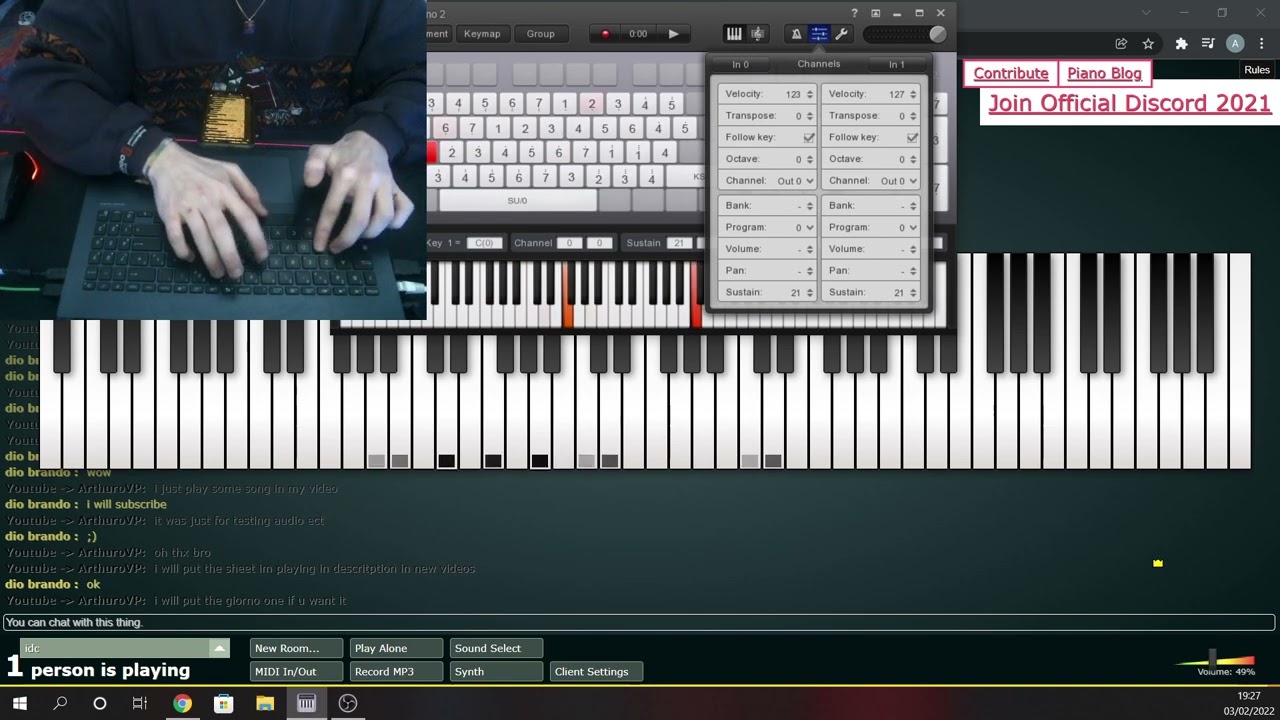Adjust Transpose stepper for In 0

click(810, 116)
